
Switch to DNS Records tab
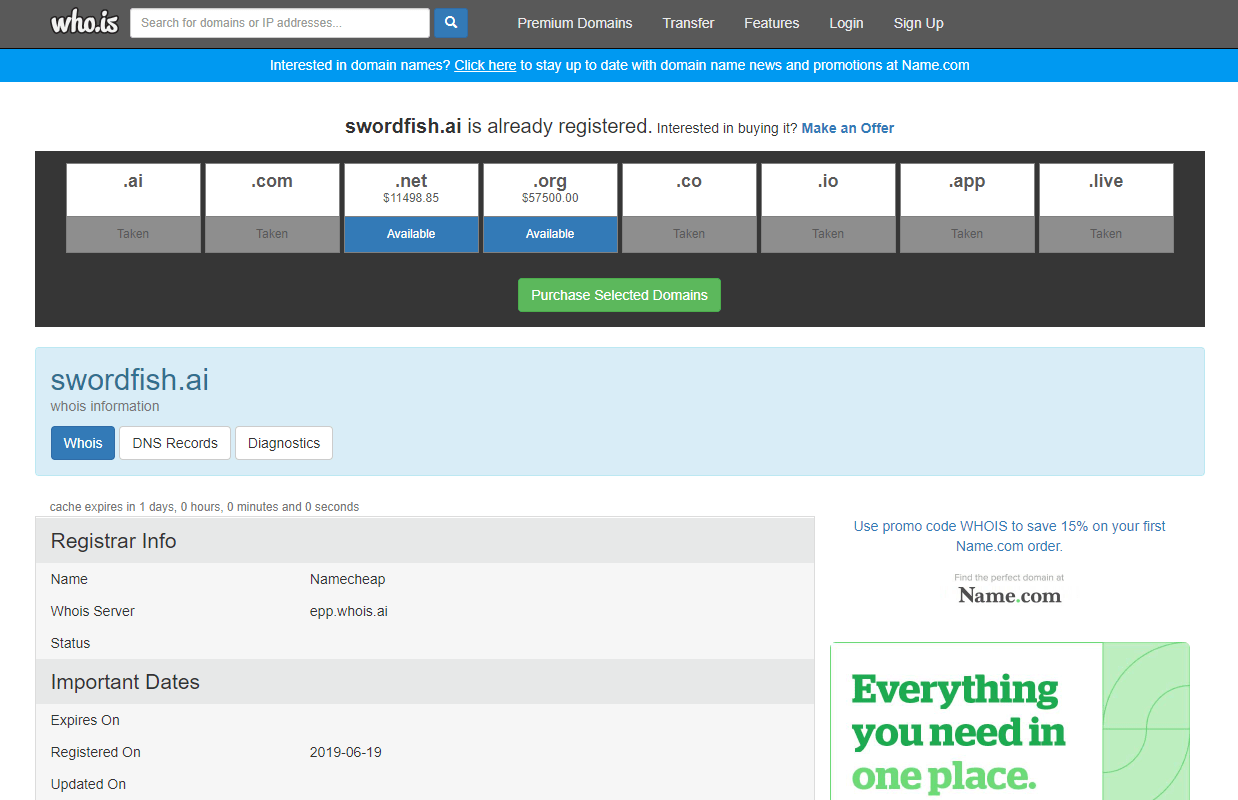point(175,443)
